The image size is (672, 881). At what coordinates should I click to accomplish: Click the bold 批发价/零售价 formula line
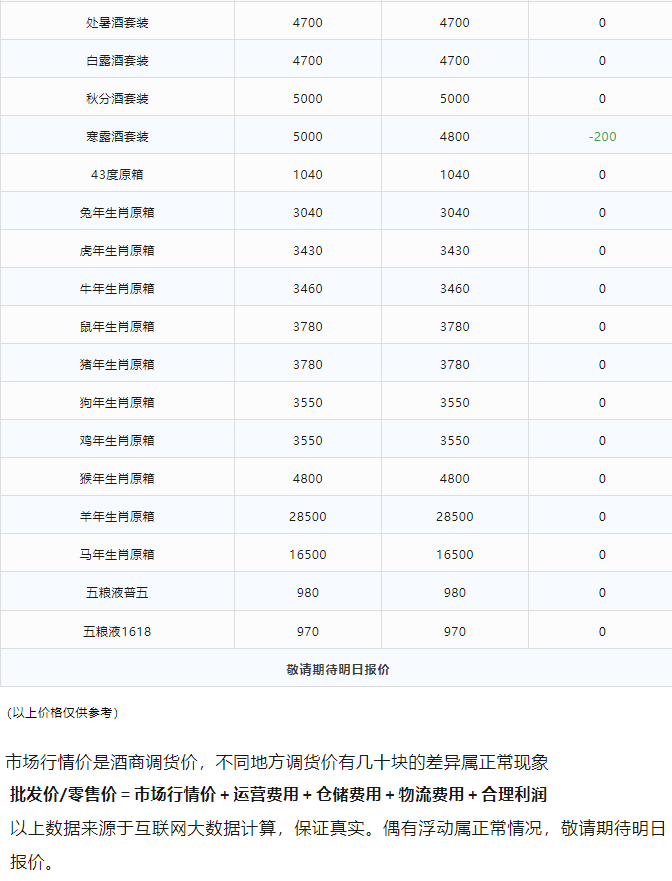(278, 794)
